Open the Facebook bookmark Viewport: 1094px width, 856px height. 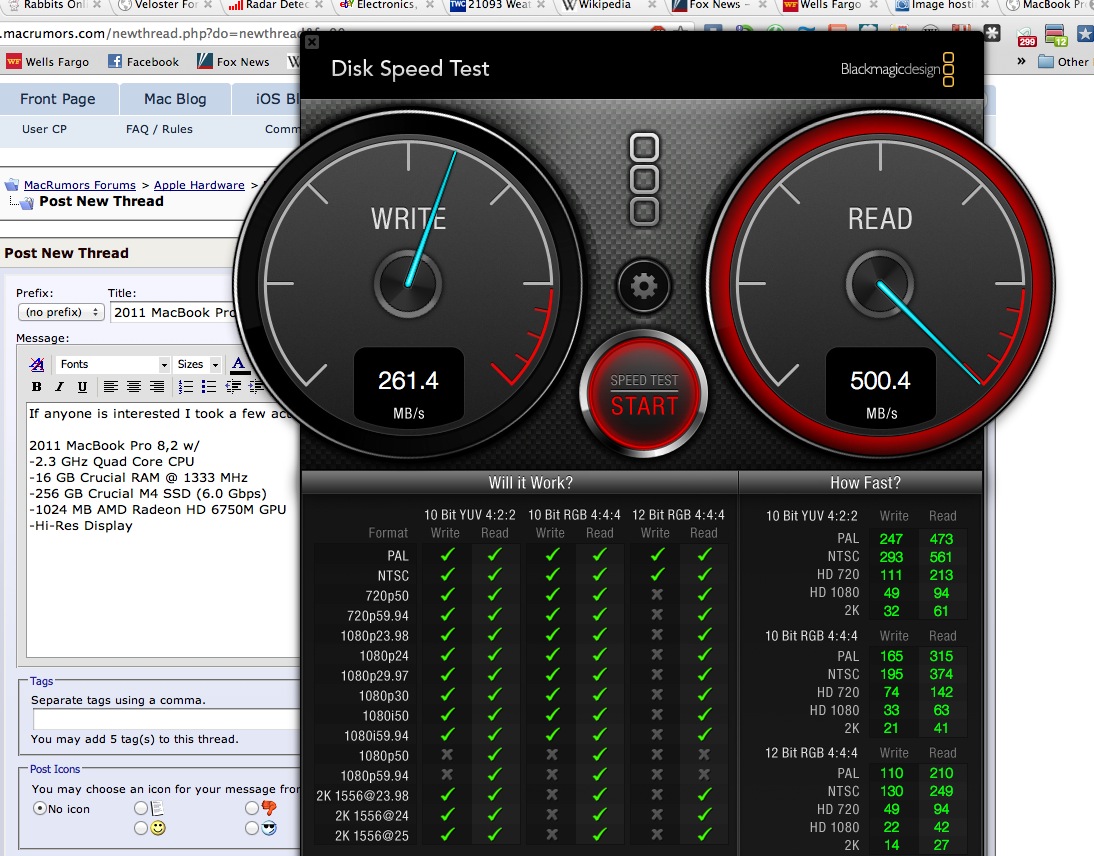144,61
